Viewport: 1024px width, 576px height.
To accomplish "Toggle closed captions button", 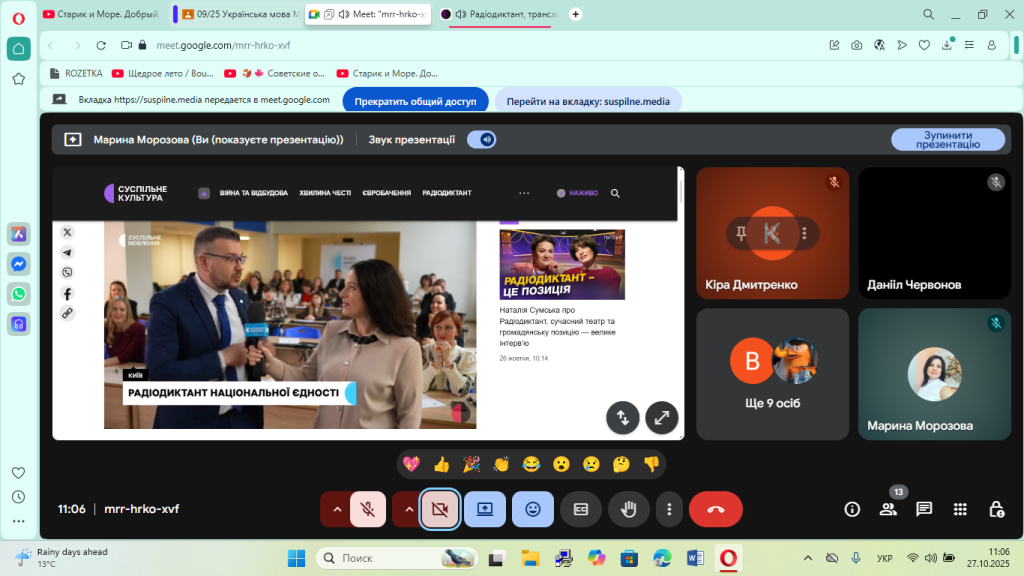I will tap(581, 509).
